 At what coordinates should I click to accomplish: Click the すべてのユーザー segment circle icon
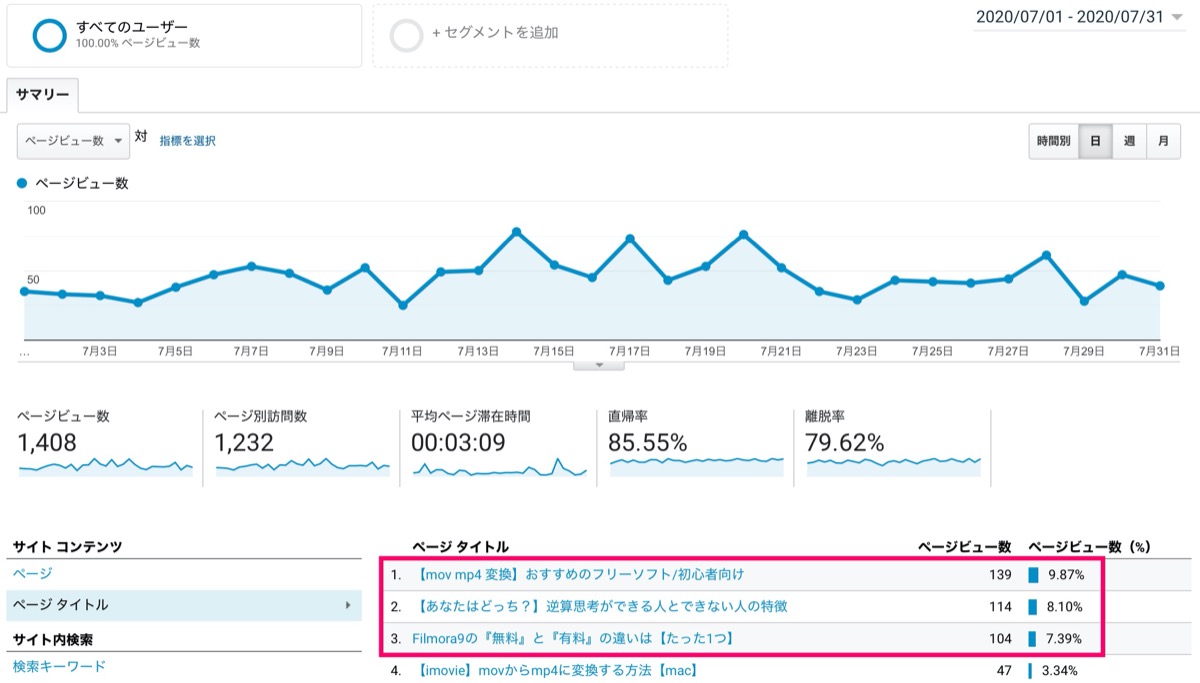(49, 35)
